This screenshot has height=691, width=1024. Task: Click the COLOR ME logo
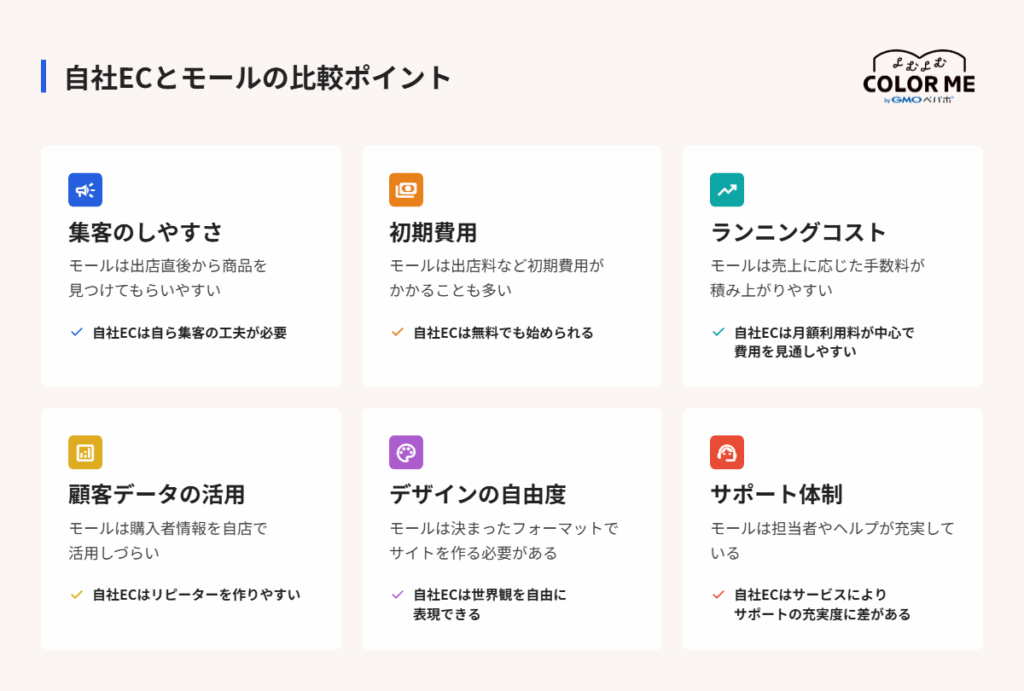(x=919, y=77)
